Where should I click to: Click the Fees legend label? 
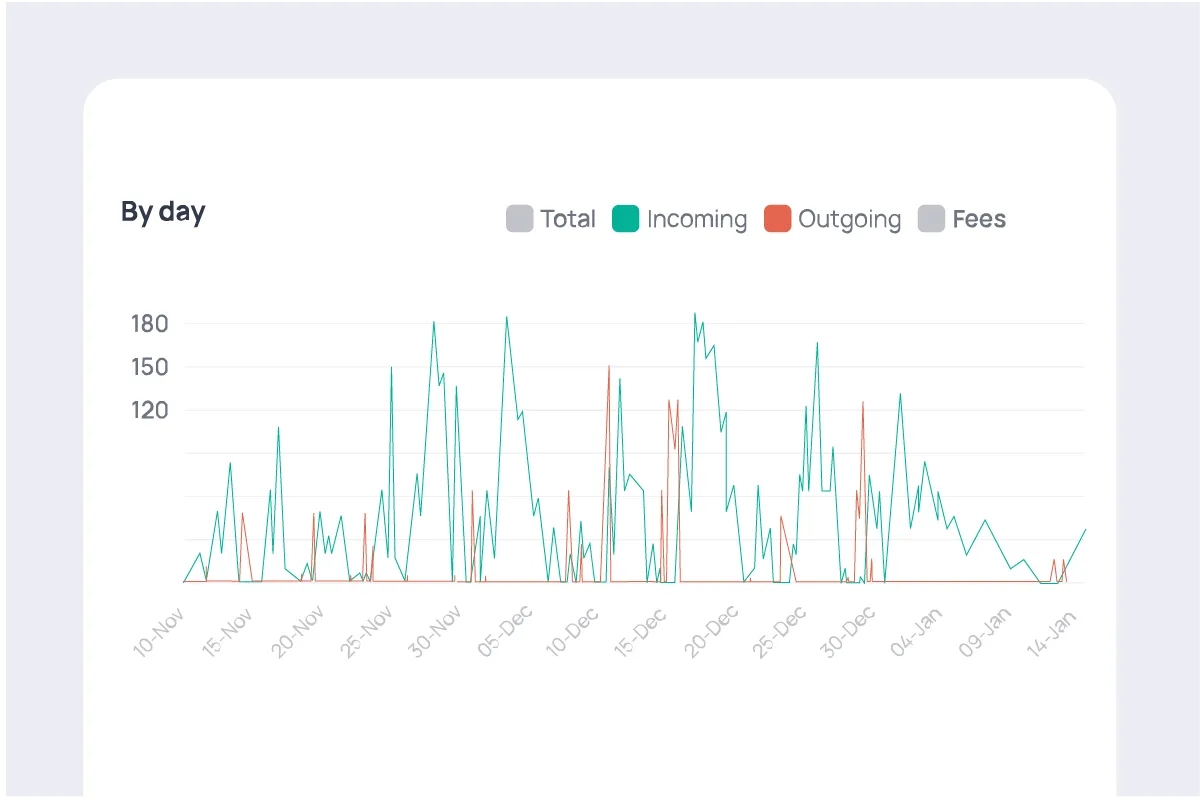click(x=979, y=219)
